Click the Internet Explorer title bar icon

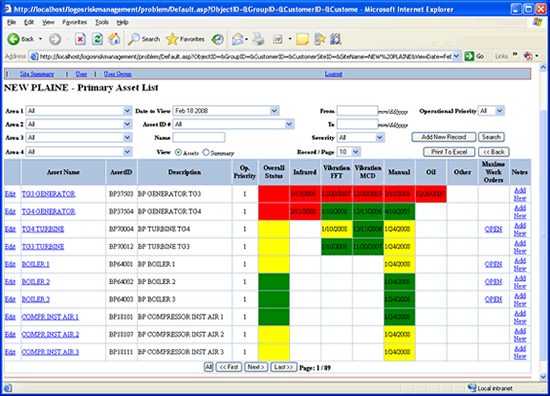pos(7,9)
